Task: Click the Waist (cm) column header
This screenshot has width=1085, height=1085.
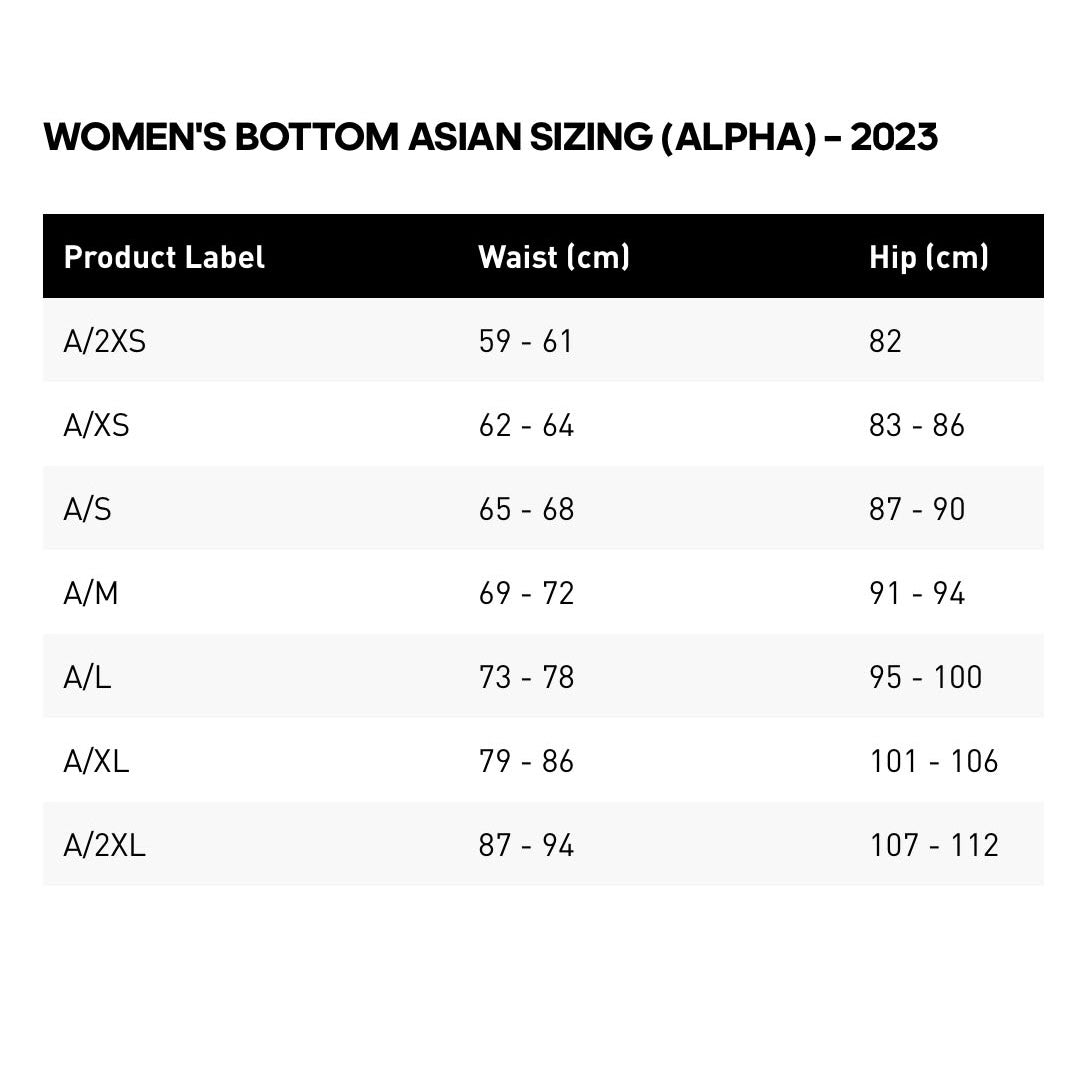Action: [x=554, y=257]
